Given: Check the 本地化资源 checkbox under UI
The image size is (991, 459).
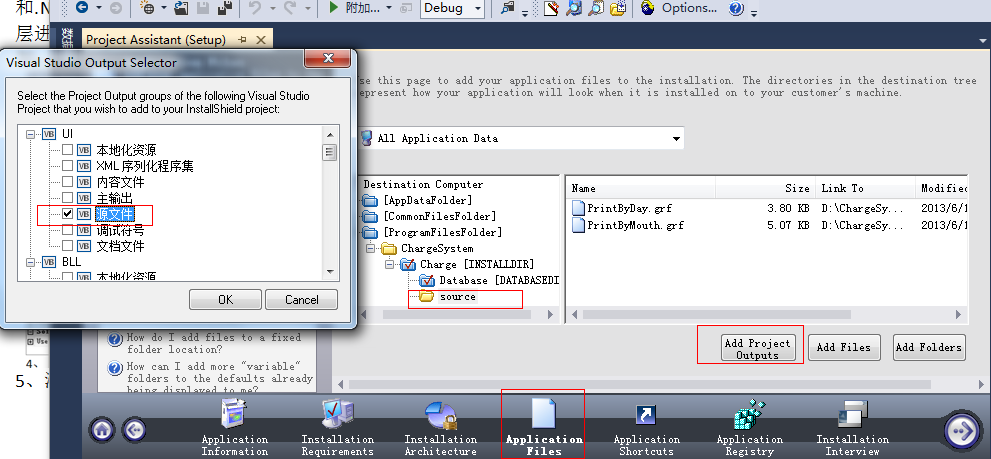Looking at the screenshot, I should pyautogui.click(x=67, y=150).
